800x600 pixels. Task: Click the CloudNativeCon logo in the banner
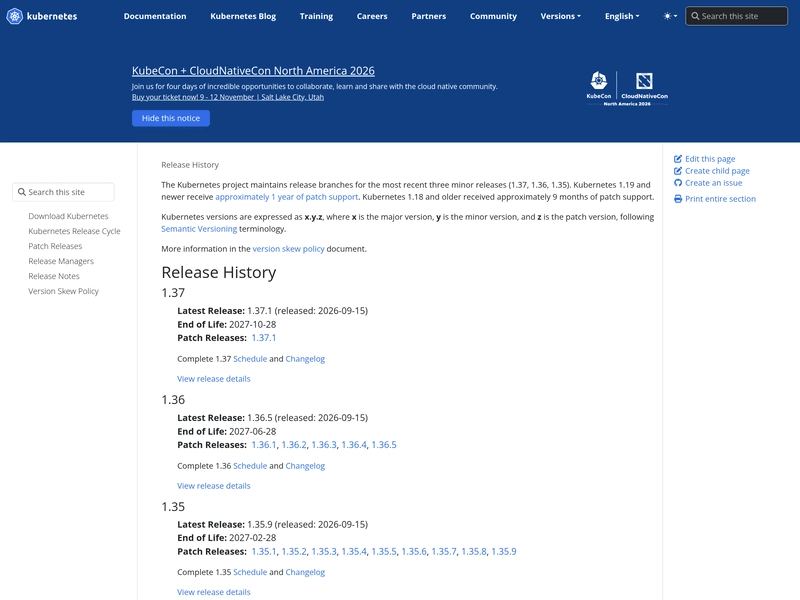point(644,85)
